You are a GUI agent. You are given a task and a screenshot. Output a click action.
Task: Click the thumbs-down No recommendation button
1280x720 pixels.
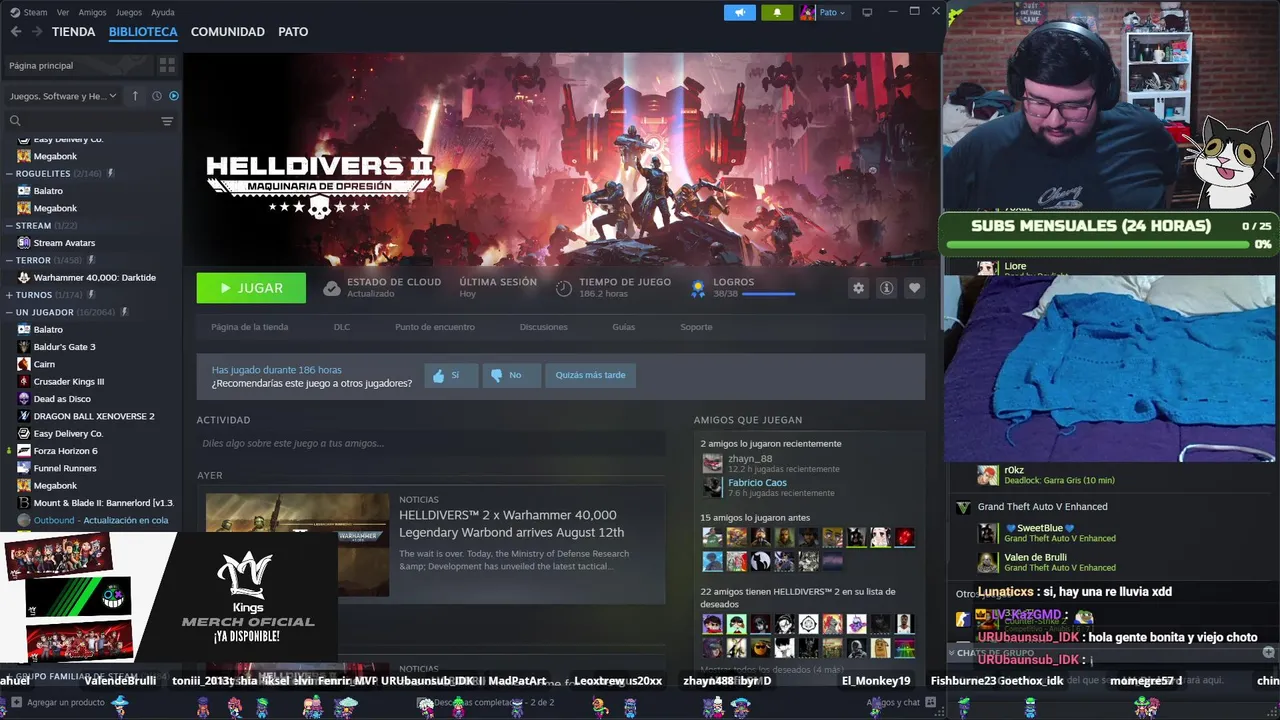(512, 375)
